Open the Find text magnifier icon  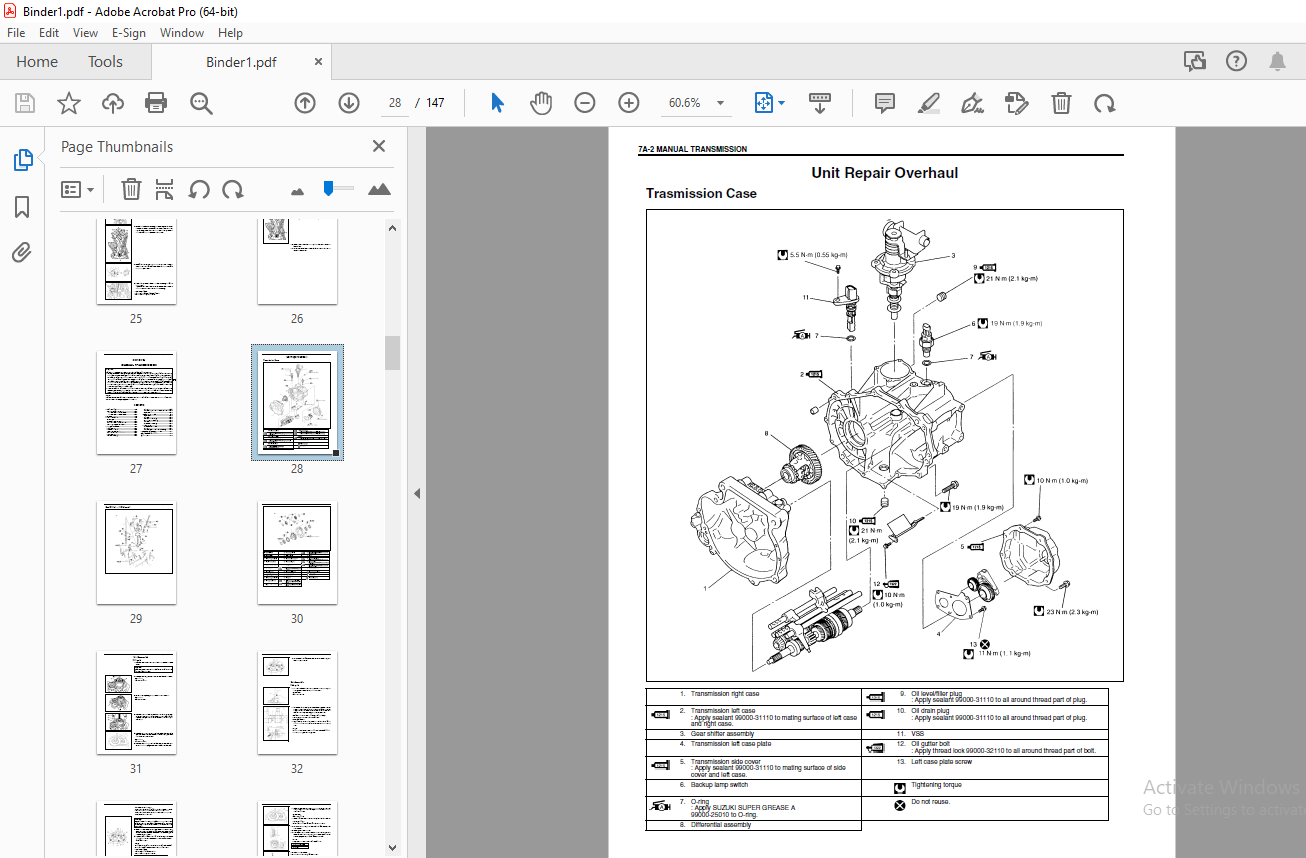(x=201, y=103)
